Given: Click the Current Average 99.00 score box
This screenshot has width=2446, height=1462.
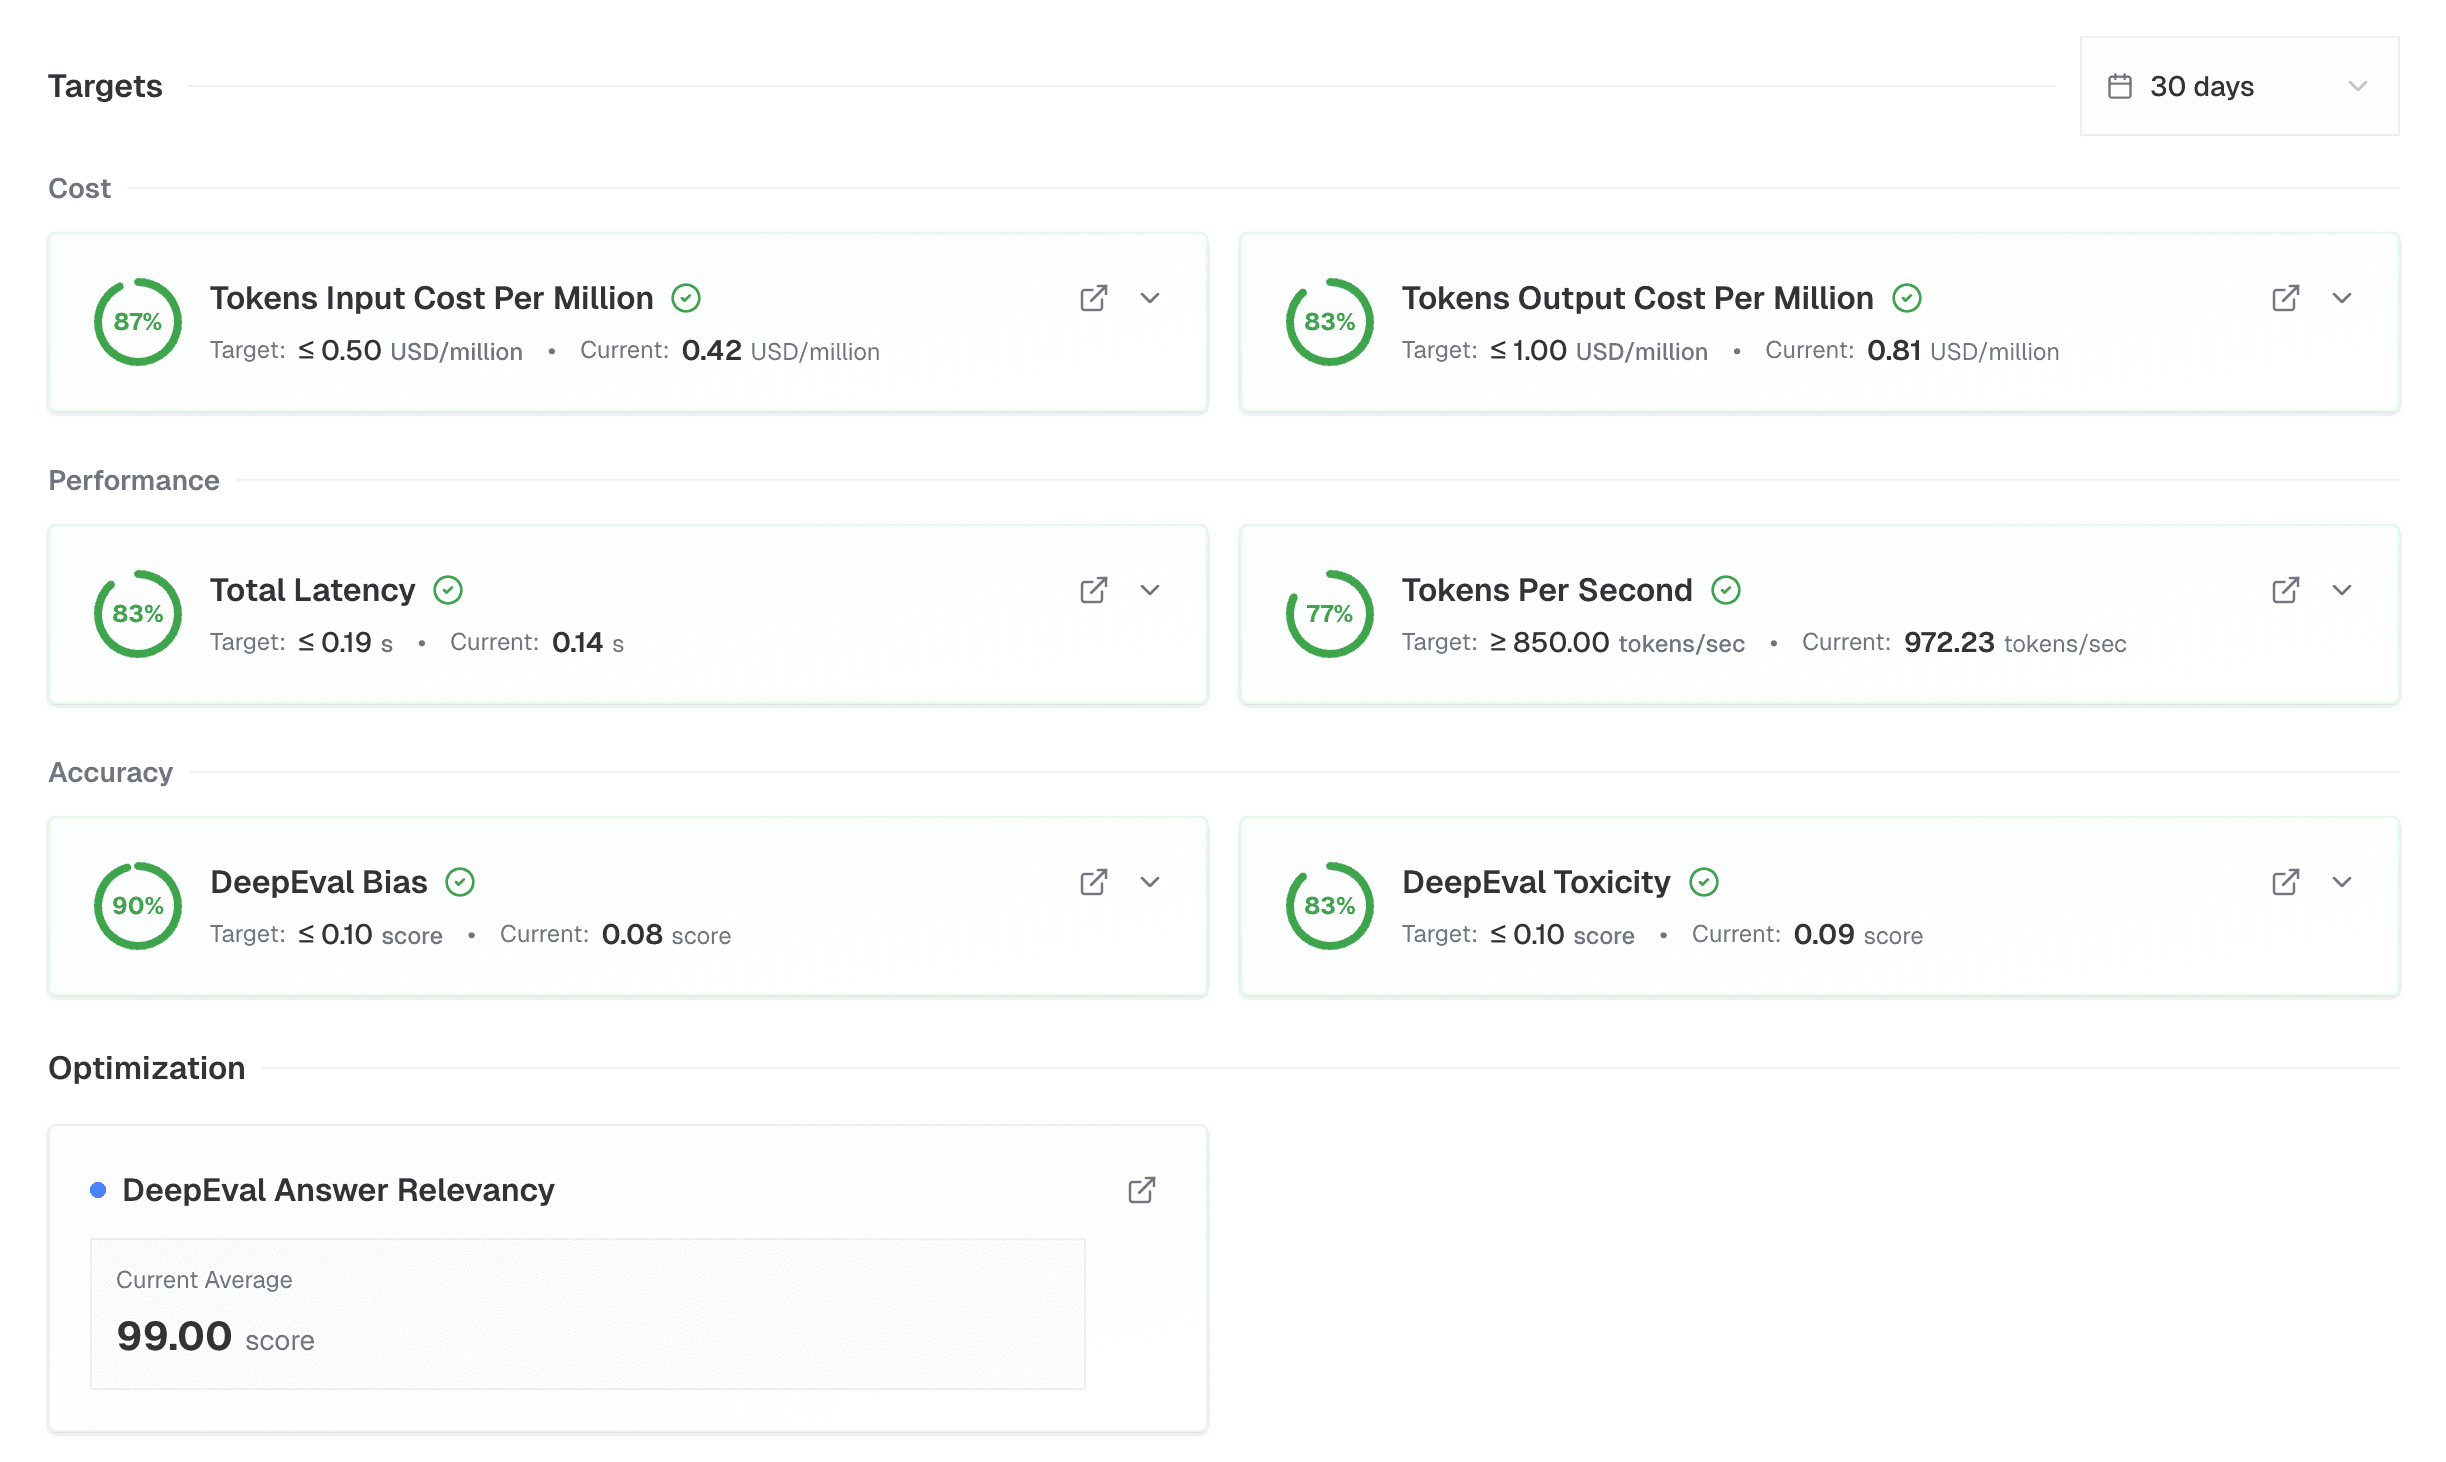Looking at the screenshot, I should click(x=587, y=1313).
